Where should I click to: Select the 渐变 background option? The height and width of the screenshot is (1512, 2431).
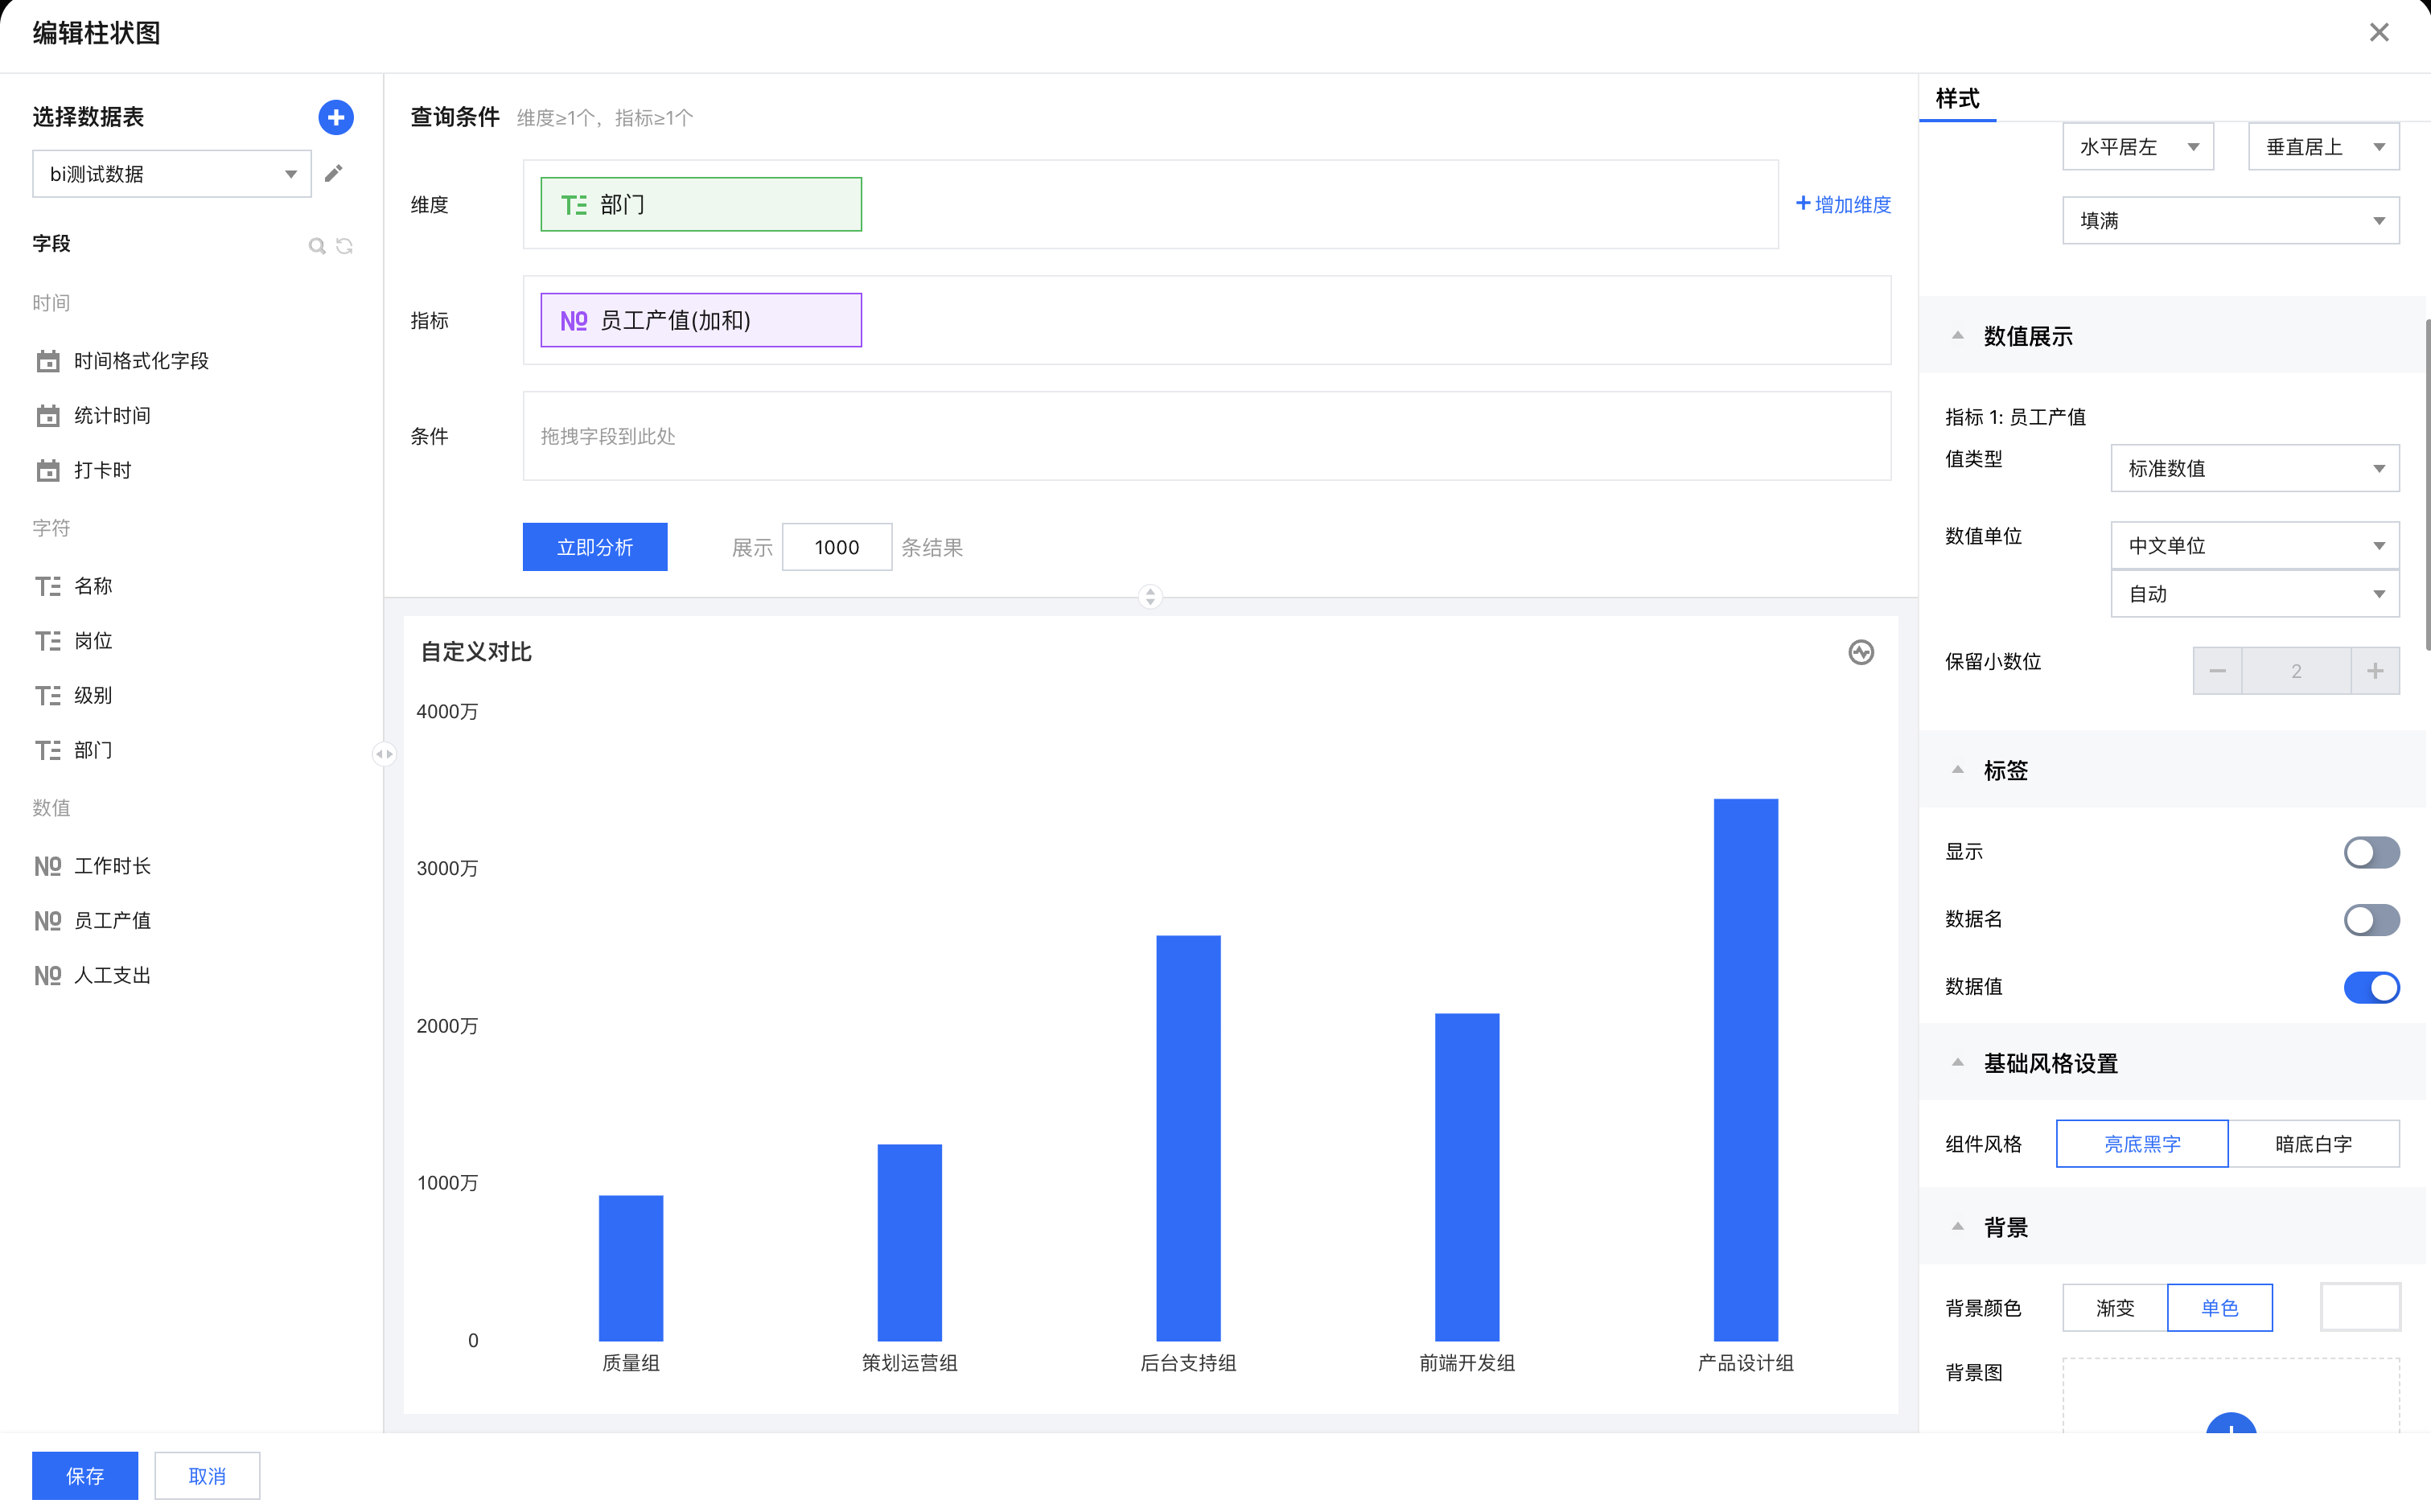point(2114,1307)
